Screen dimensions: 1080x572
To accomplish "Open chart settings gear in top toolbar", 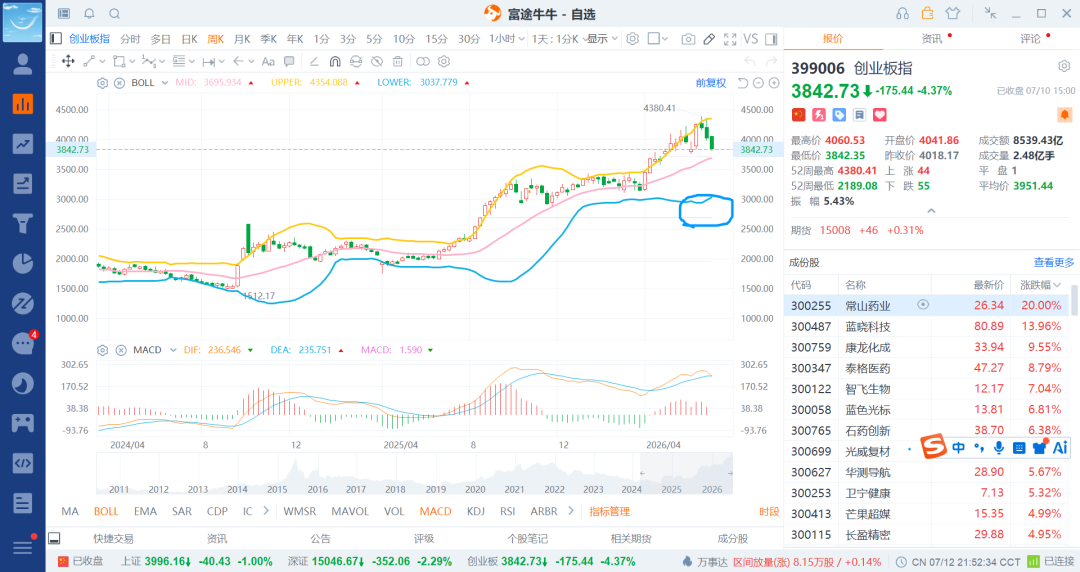I will (632, 39).
